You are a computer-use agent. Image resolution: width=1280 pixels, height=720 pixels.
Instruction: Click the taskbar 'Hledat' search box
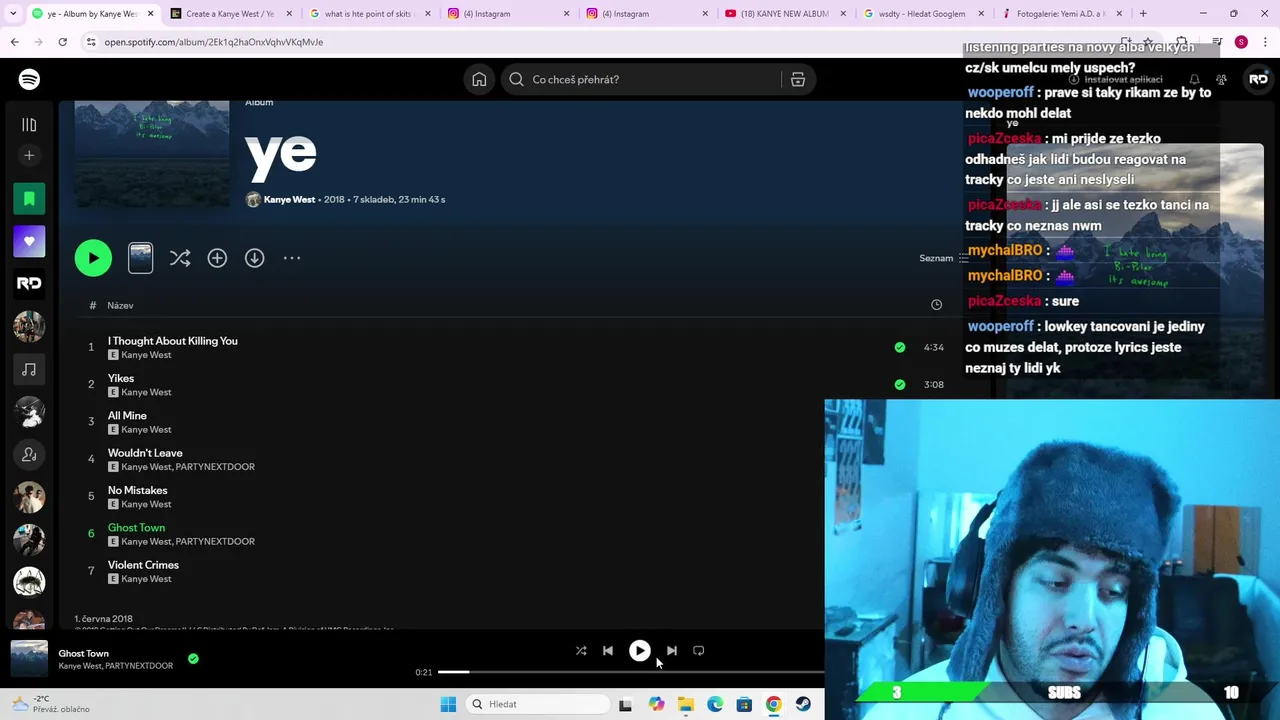pos(538,704)
